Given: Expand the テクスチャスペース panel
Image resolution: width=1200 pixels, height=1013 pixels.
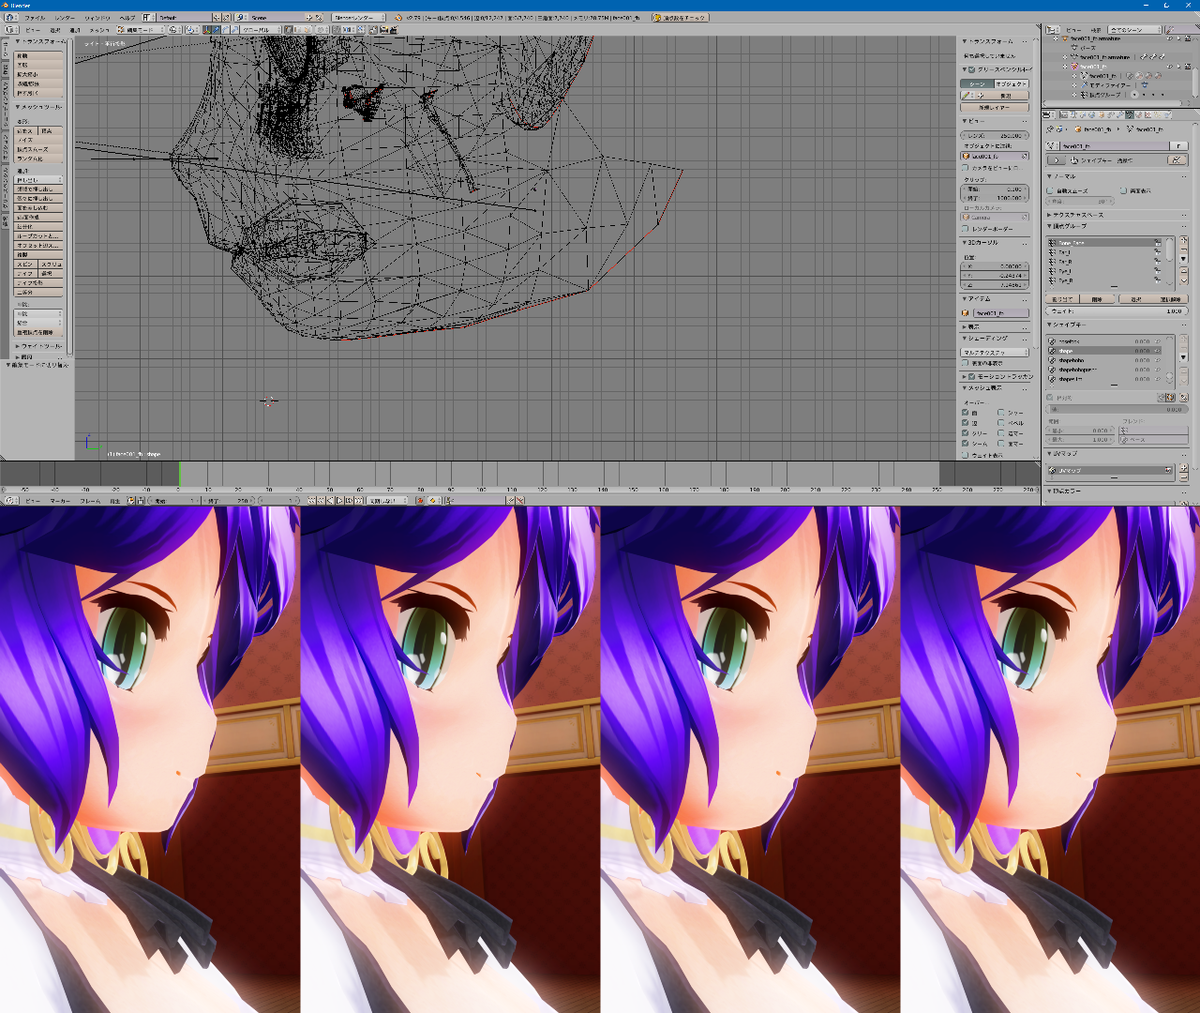Looking at the screenshot, I should click(x=1075, y=215).
